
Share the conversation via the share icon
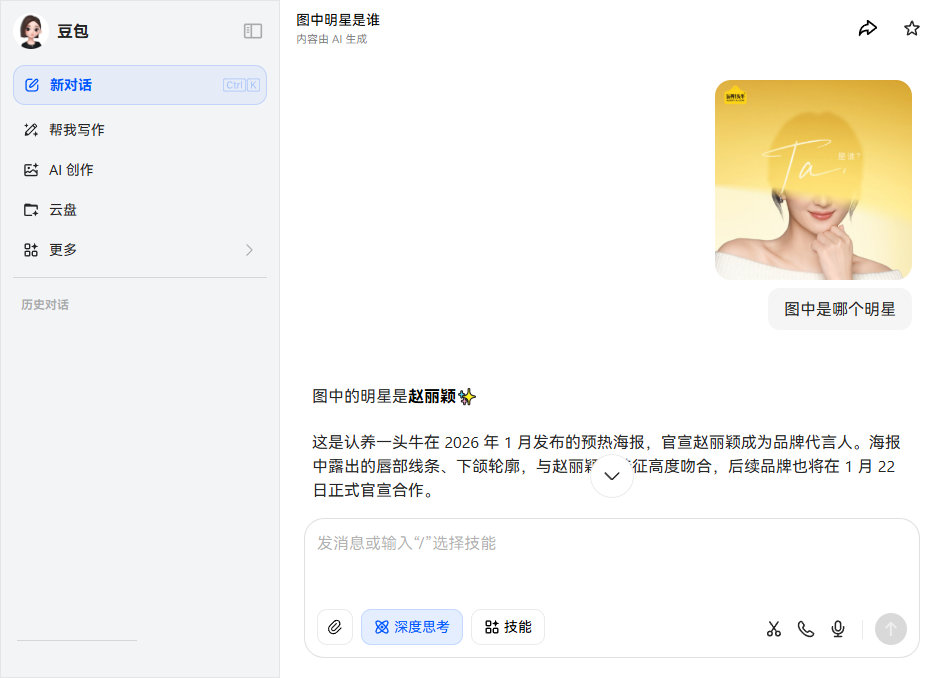coord(868,28)
